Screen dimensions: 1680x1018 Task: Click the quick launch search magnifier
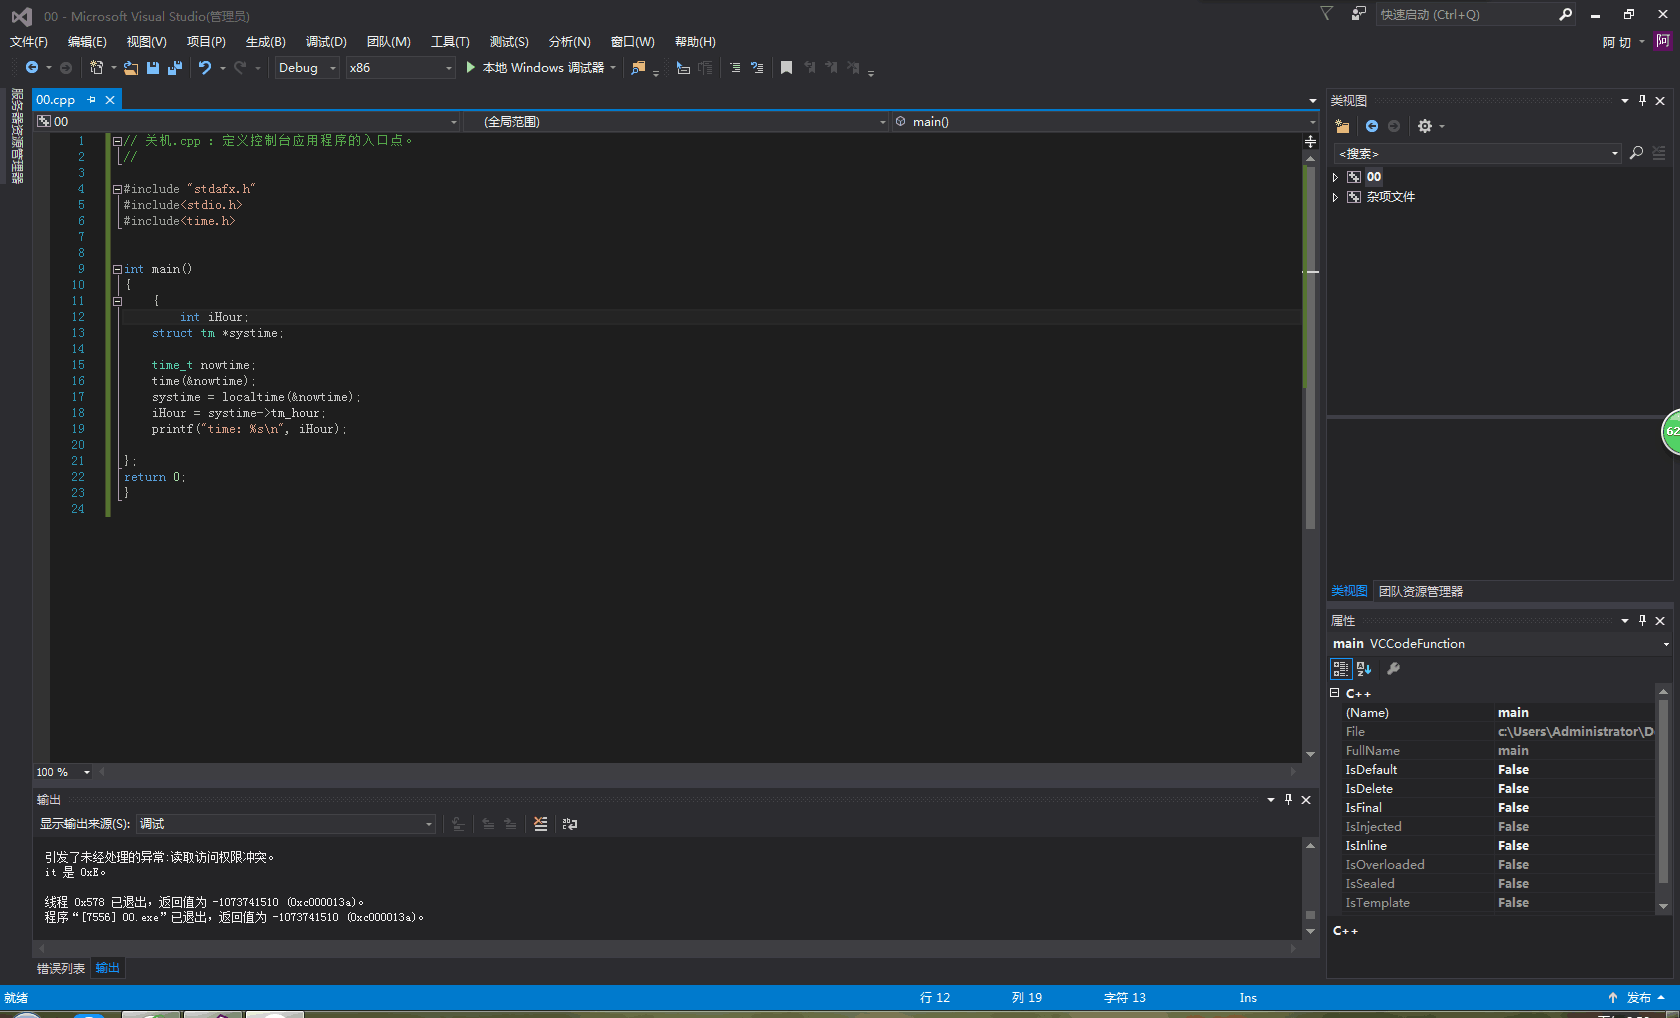coord(1566,14)
